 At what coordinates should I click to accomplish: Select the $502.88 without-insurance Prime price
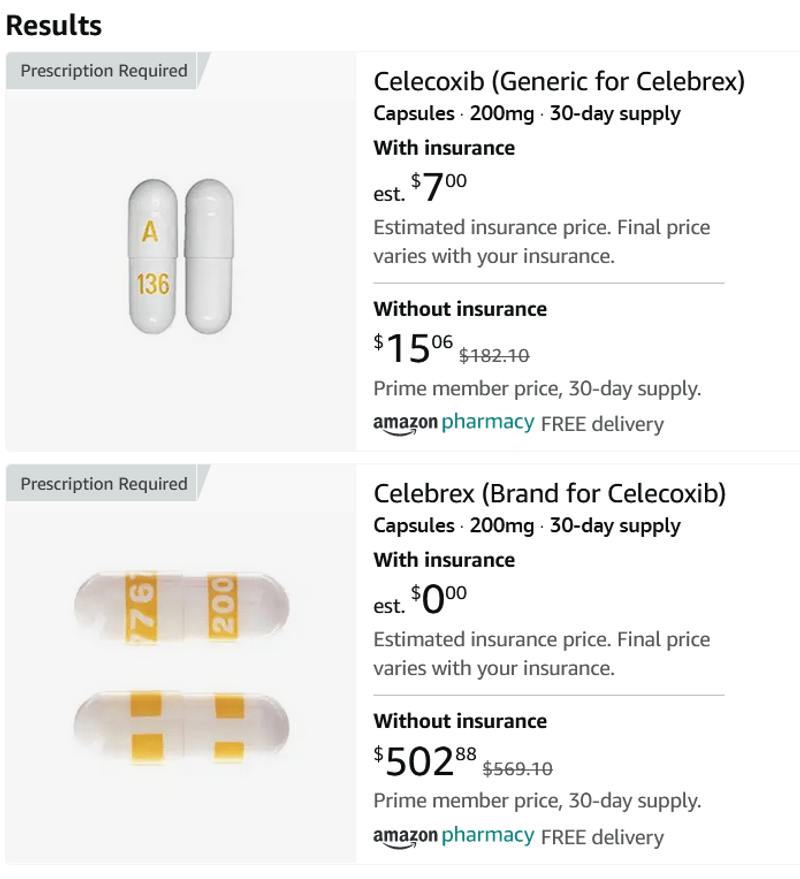tap(426, 761)
